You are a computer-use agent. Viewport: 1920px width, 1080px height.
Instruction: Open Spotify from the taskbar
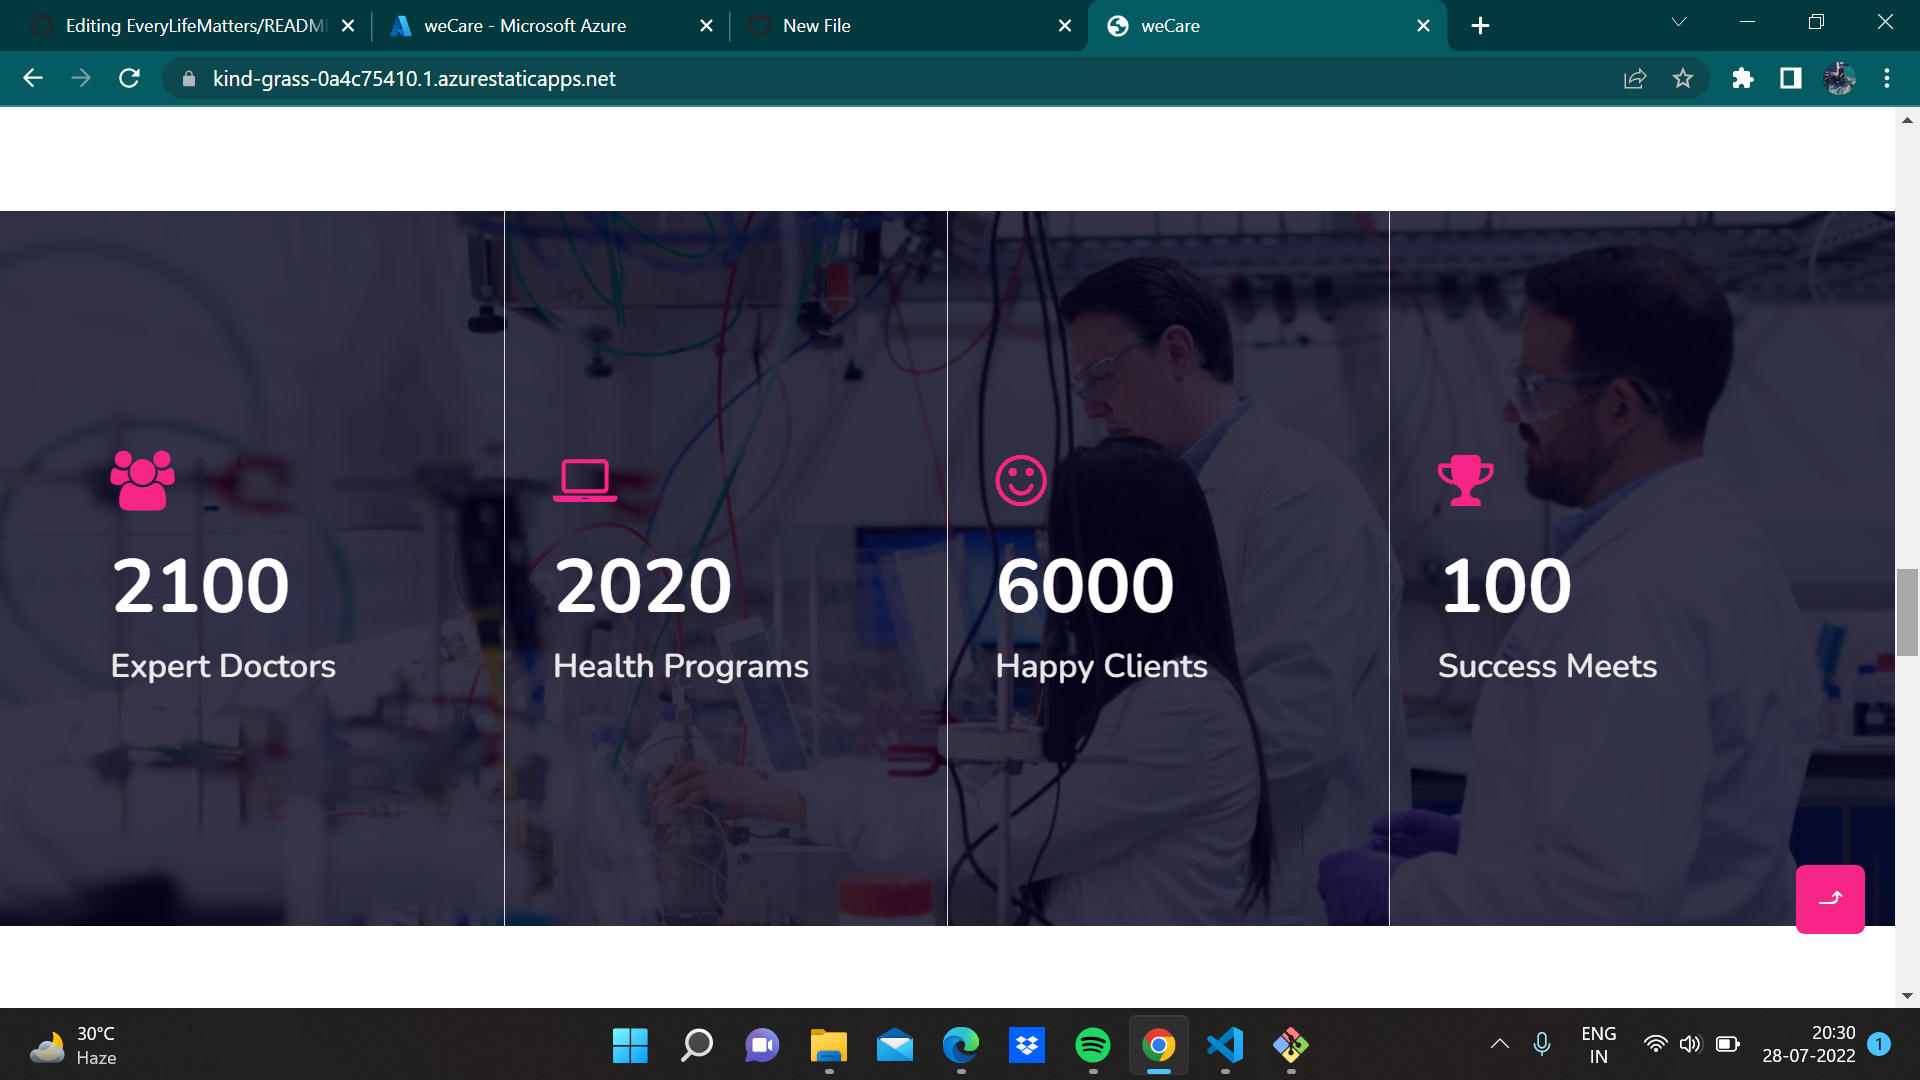(1093, 1045)
